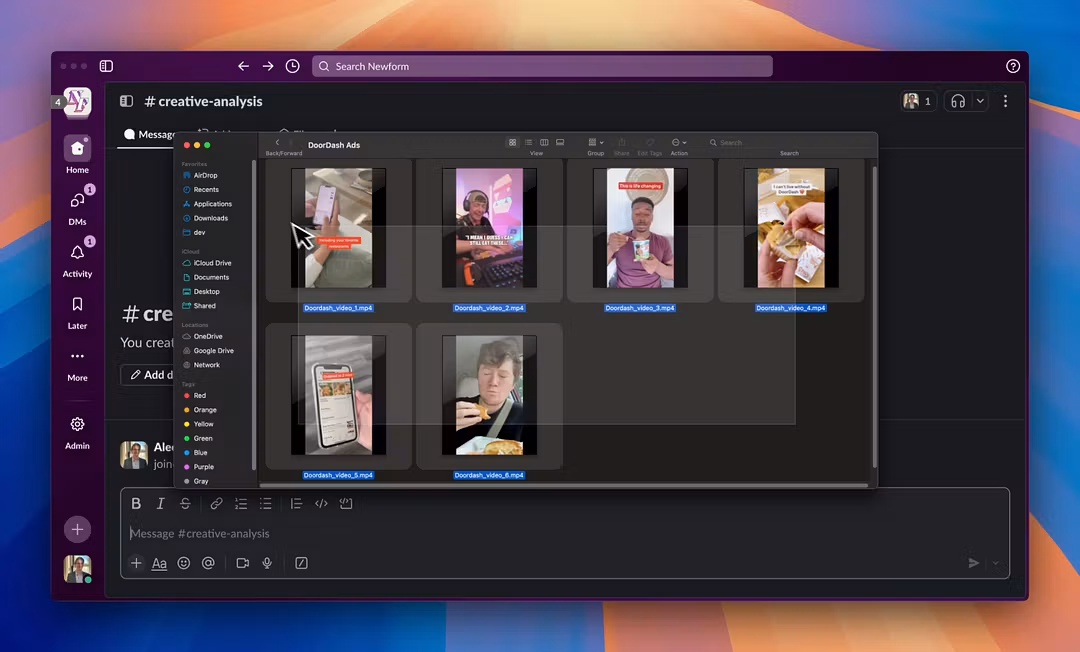Open the Slack history clock icon
The width and height of the screenshot is (1080, 652).
pyautogui.click(x=292, y=66)
